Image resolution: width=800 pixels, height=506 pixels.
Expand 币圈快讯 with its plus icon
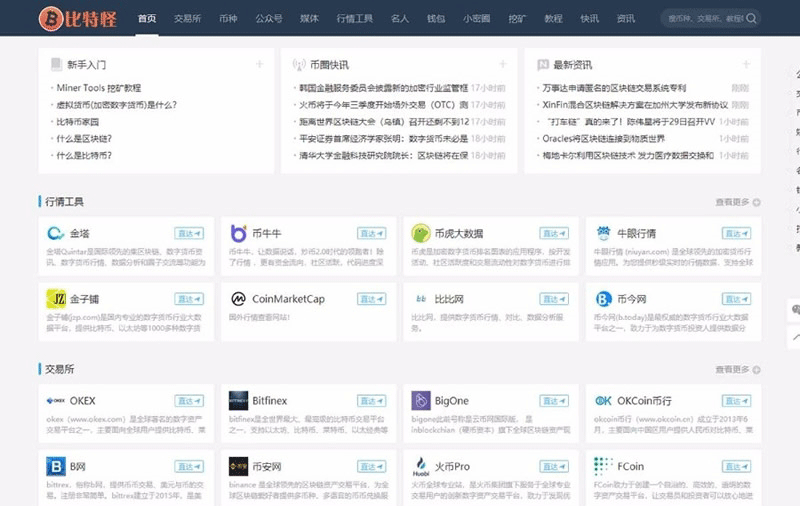click(503, 64)
